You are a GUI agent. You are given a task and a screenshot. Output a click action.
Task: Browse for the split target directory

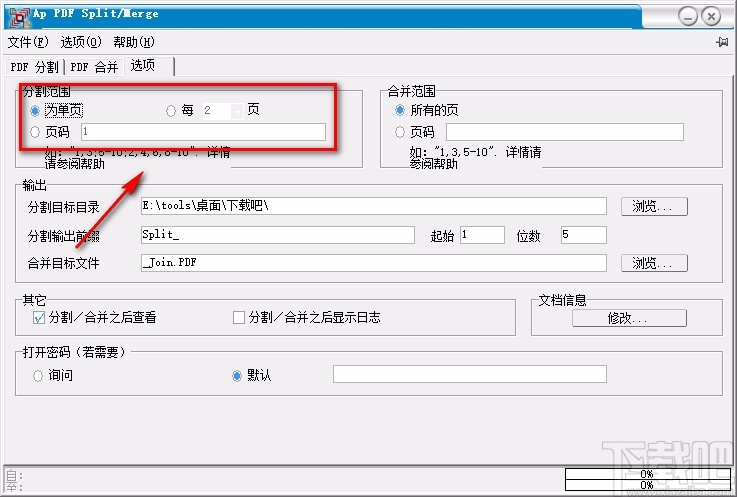tap(654, 206)
